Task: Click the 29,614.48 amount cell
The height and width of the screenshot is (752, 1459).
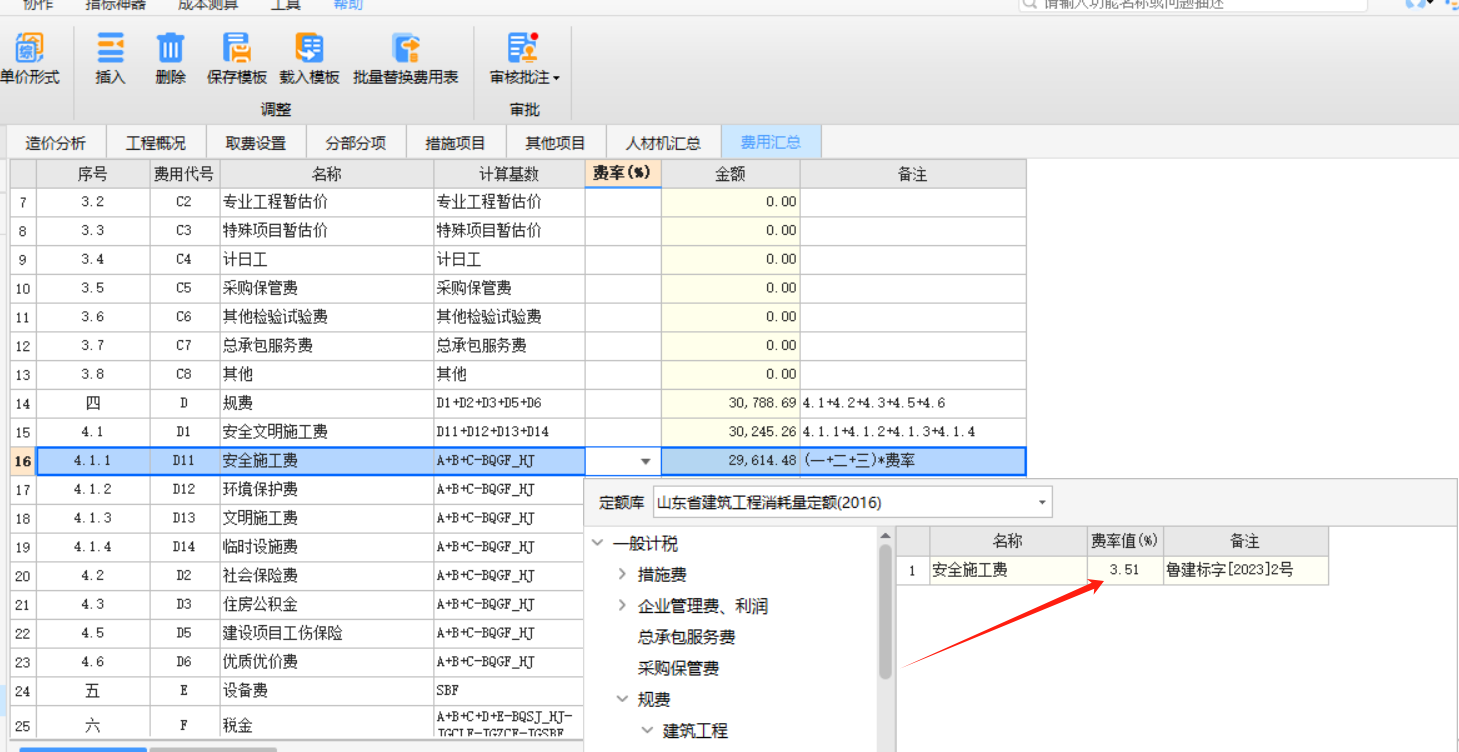Action: point(731,461)
